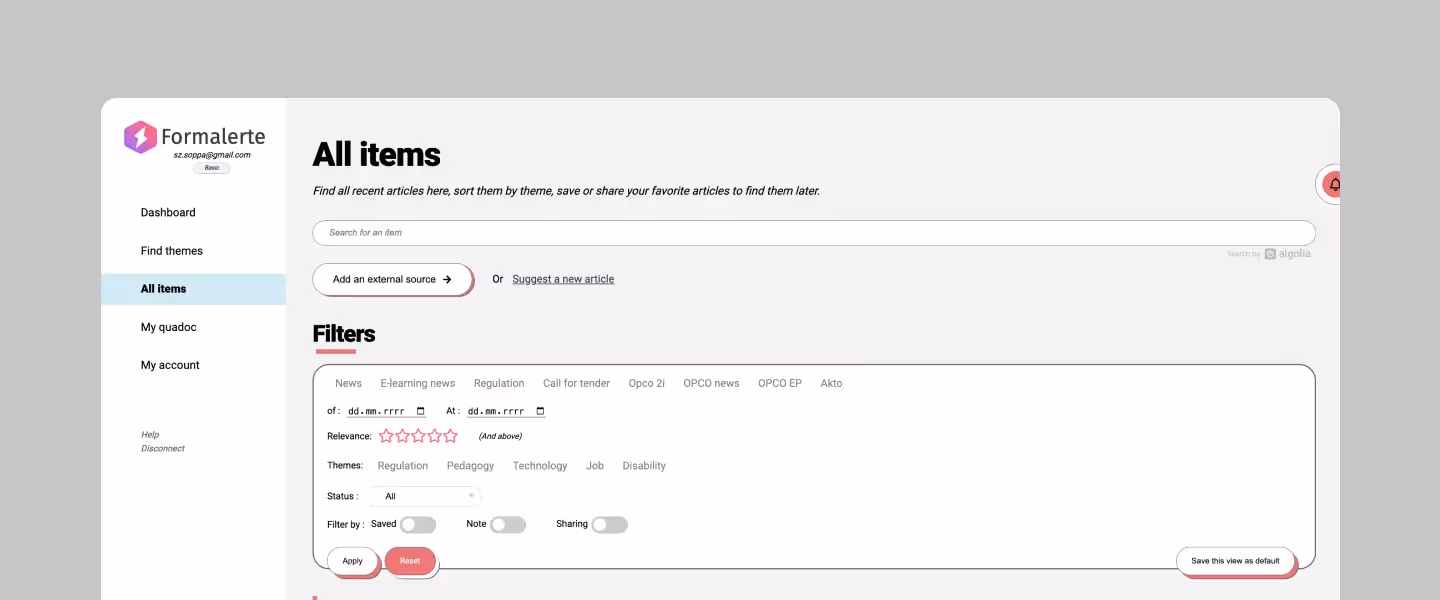
Task: Turn on the Note toggle
Action: coord(508,524)
